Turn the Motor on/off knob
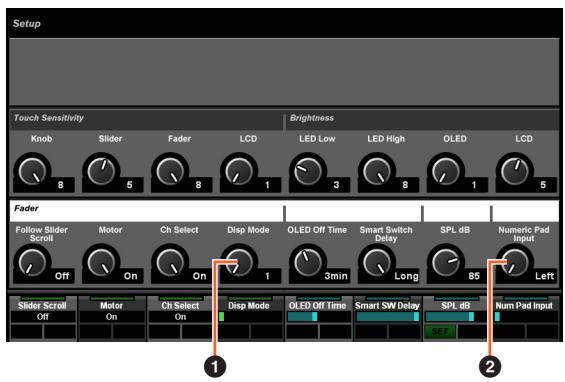Viewport: 565px width, 382px height. point(101,262)
